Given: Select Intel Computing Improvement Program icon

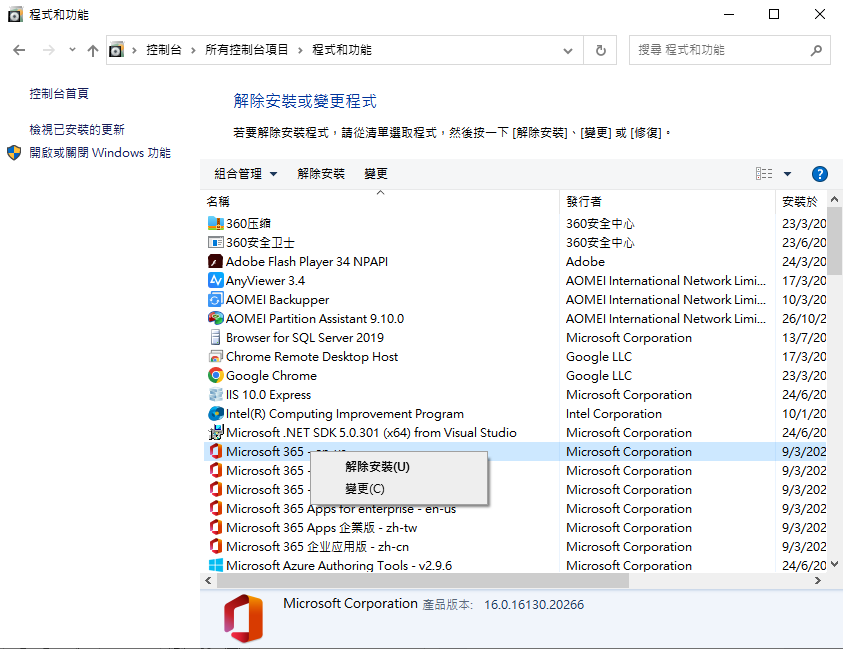Looking at the screenshot, I should tap(216, 413).
